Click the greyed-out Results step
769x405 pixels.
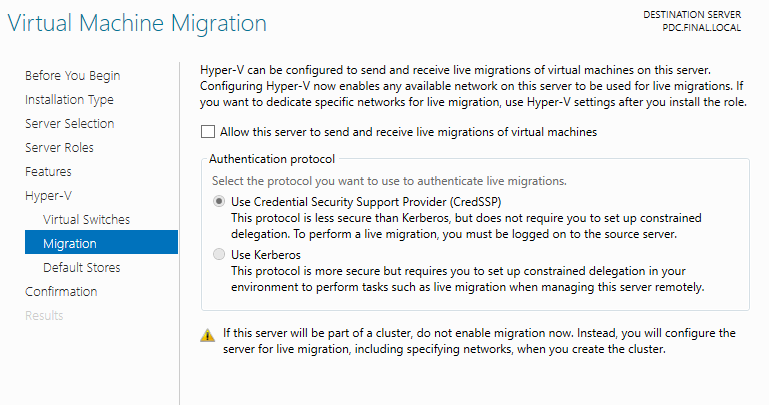point(44,316)
